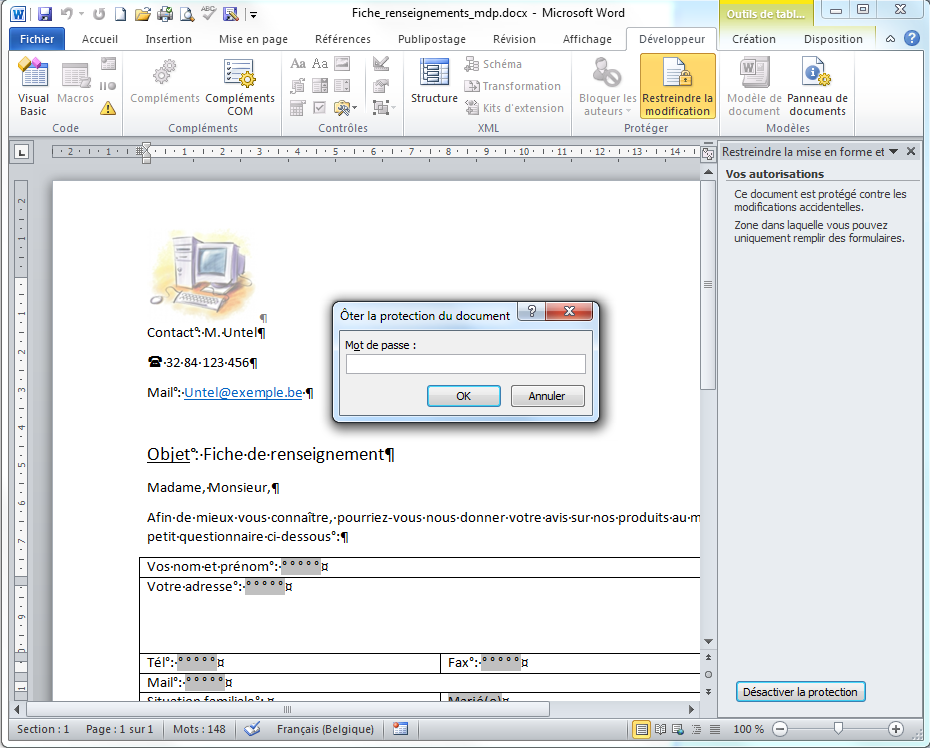Collapse the ribbon with the caret button
930x748 pixels.
coord(890,39)
